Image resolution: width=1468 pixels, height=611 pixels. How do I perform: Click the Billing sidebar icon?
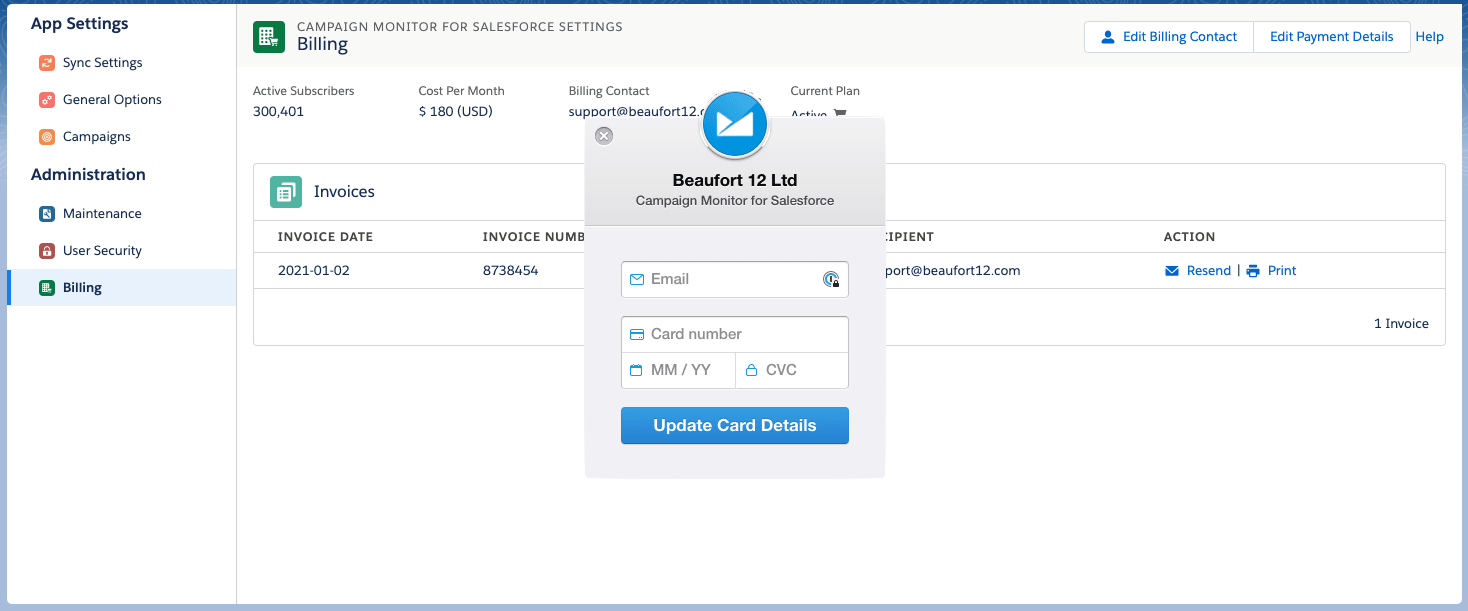47,288
